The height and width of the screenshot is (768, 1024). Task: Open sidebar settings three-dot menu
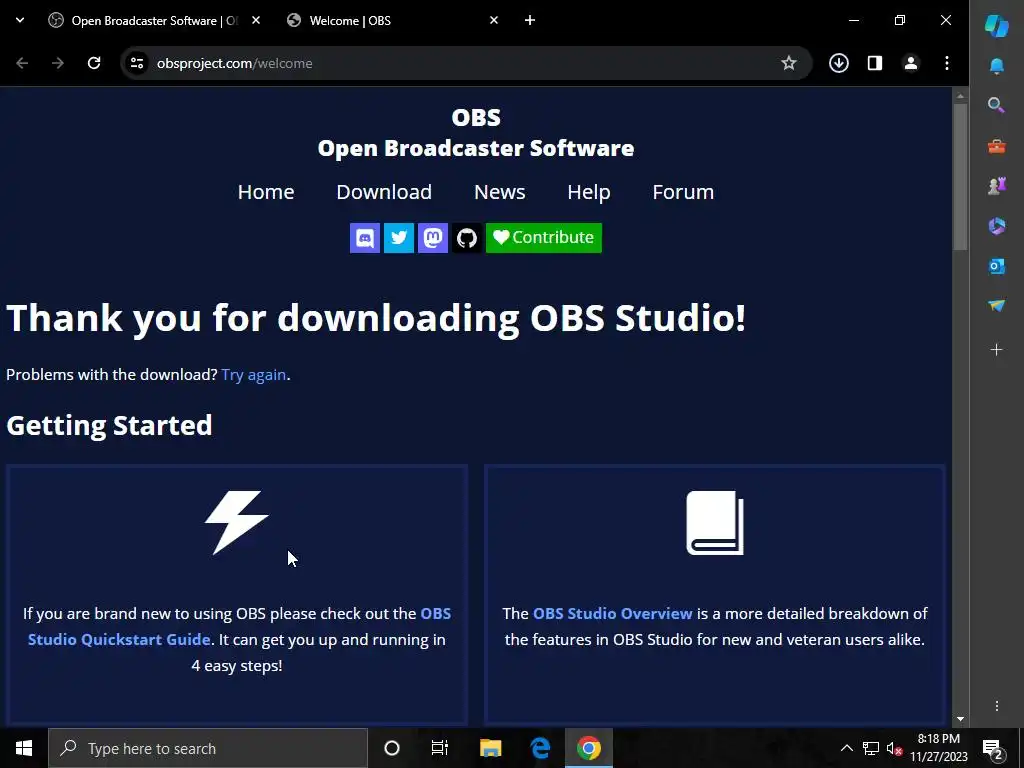coord(997,706)
